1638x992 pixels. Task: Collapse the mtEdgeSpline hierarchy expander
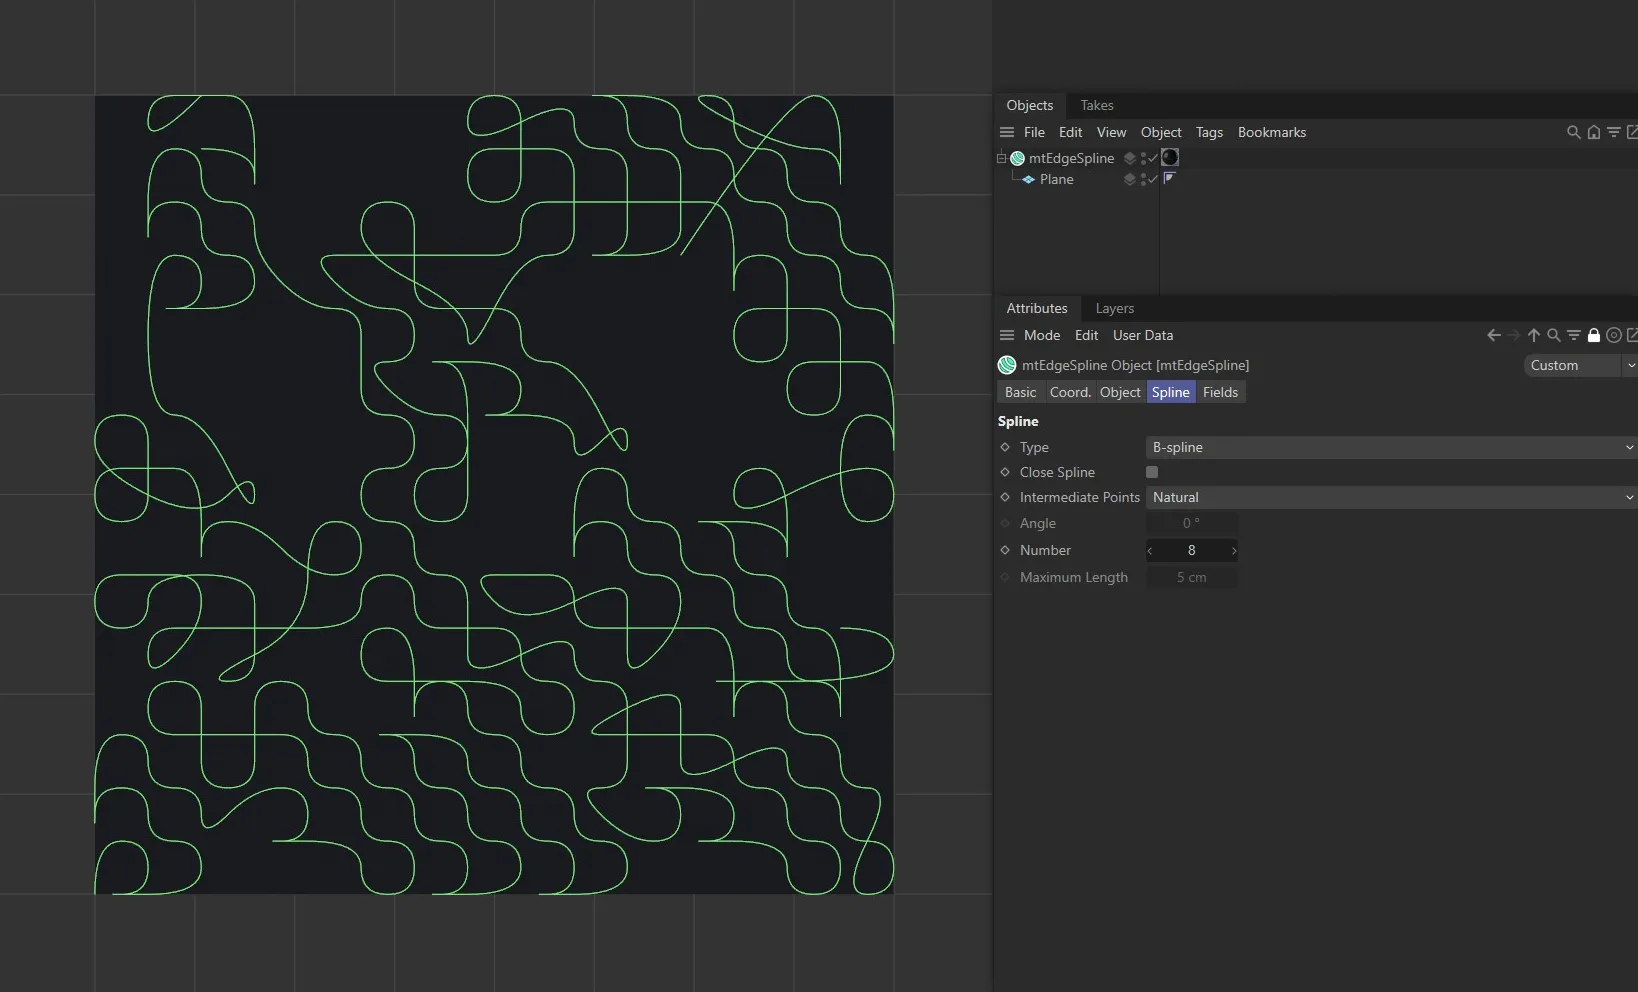pyautogui.click(x=1001, y=157)
